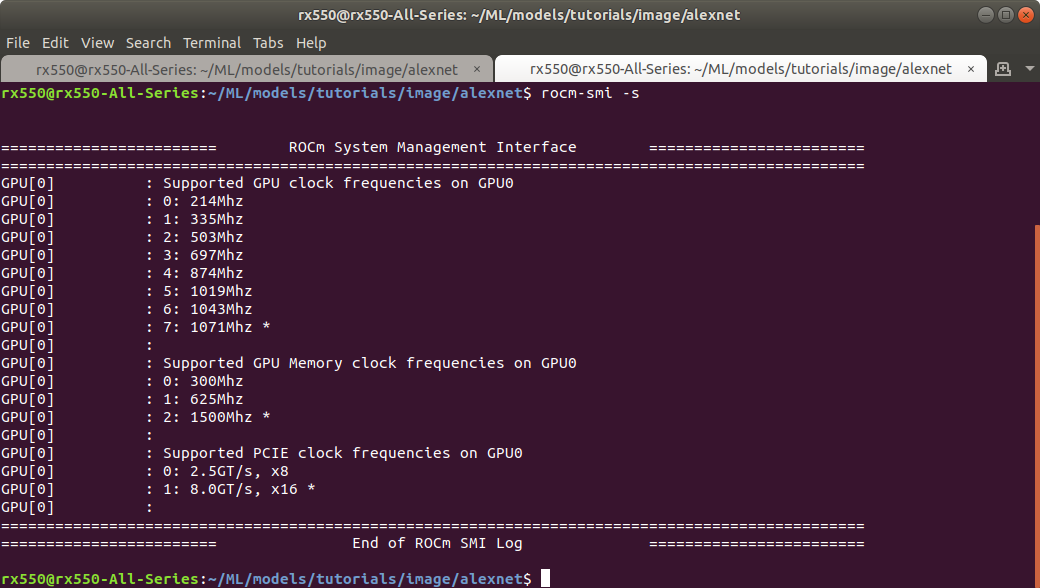The width and height of the screenshot is (1040, 588).
Task: Open the File menu
Action: (x=18, y=43)
